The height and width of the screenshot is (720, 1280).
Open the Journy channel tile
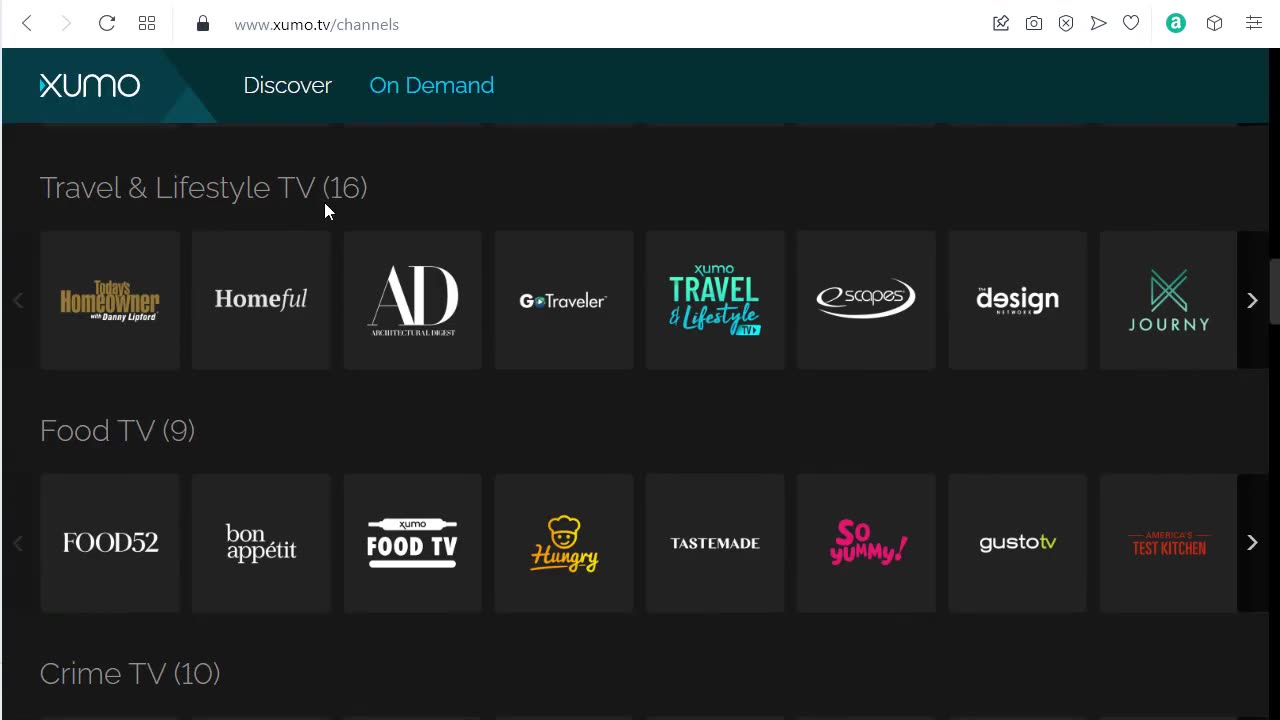click(1168, 300)
